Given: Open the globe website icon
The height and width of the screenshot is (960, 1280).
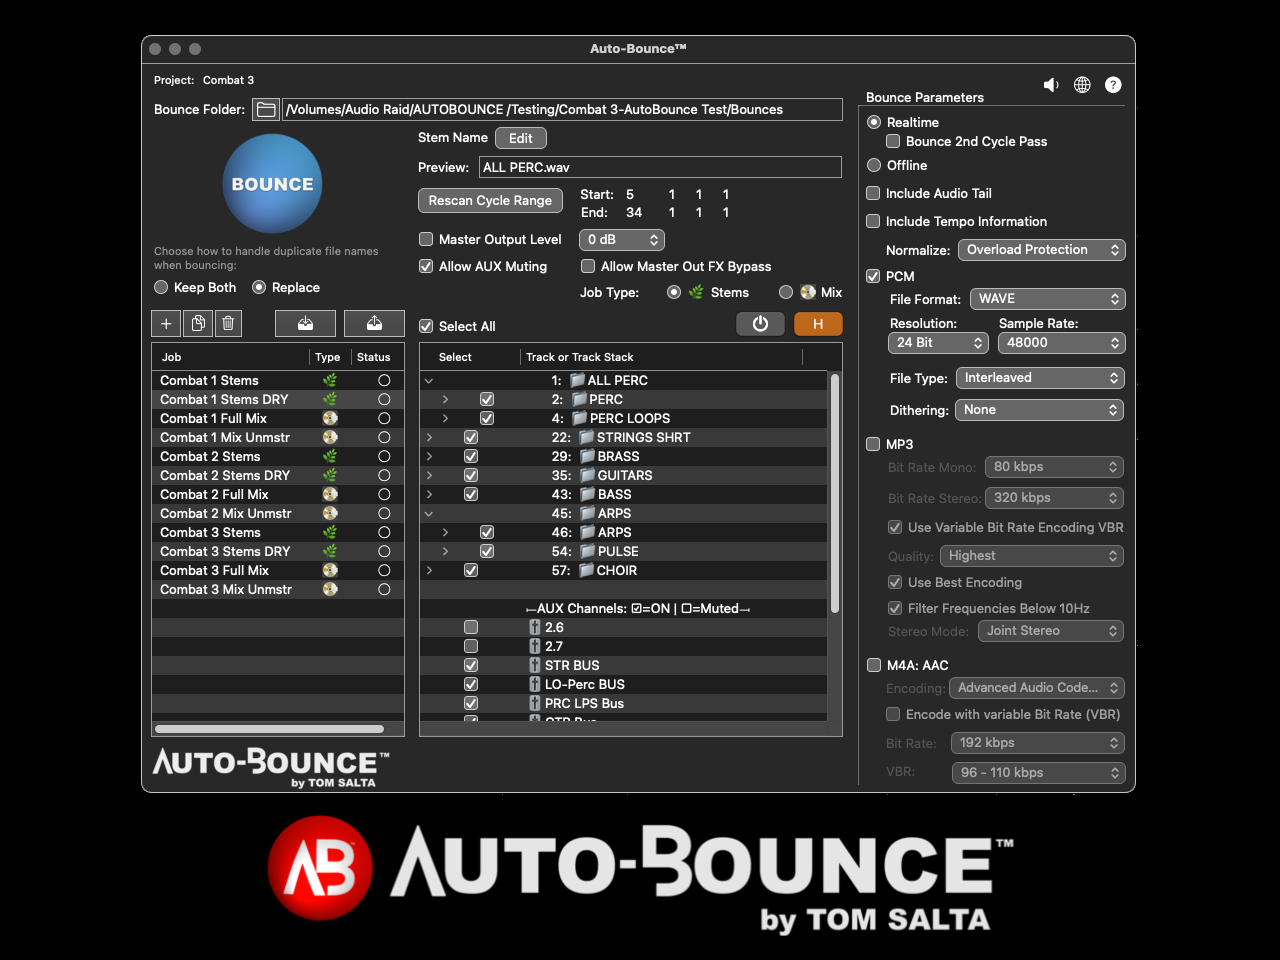Looking at the screenshot, I should tap(1082, 85).
